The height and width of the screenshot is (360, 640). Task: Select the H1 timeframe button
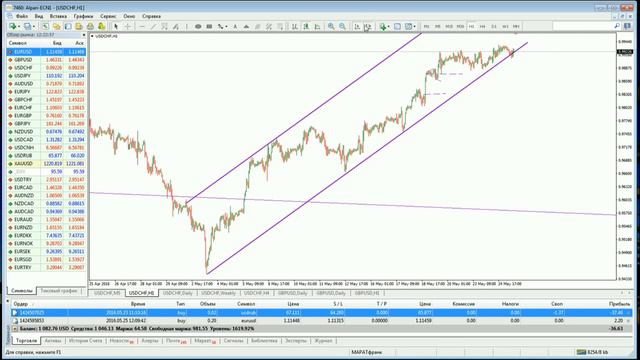(471, 27)
